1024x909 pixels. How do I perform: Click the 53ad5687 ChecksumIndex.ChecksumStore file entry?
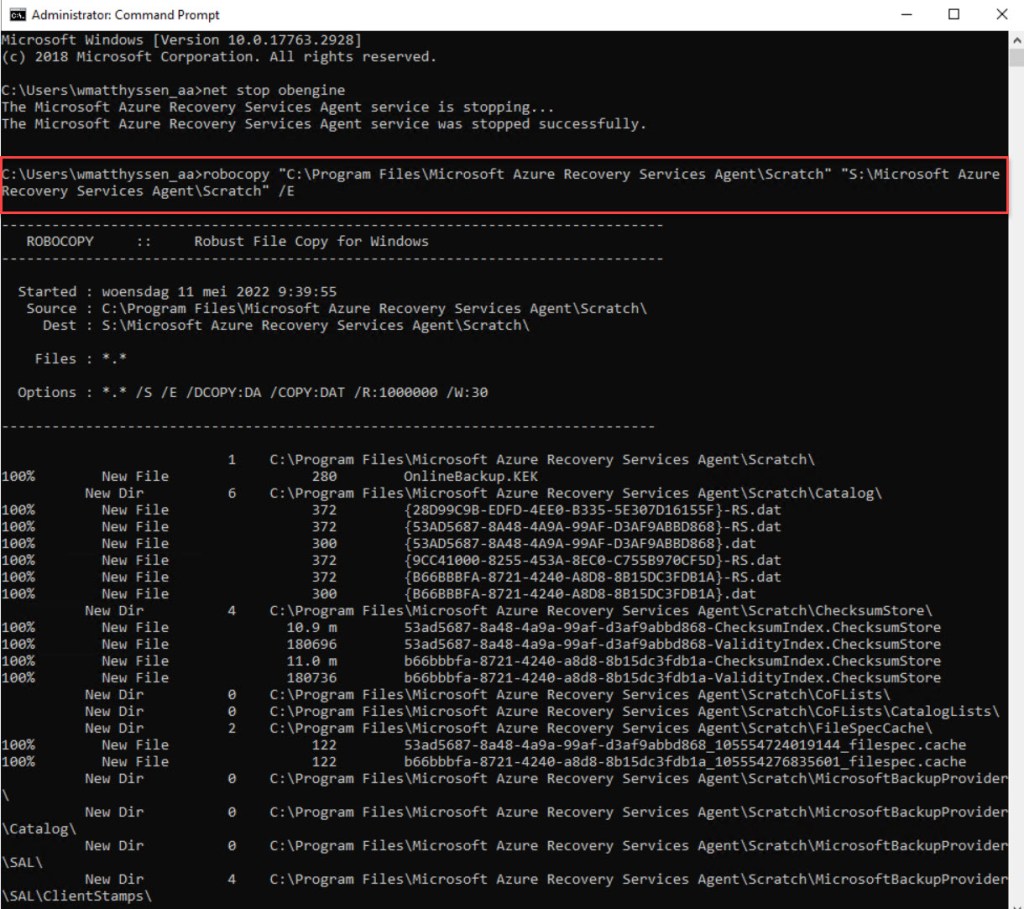[x=672, y=627]
